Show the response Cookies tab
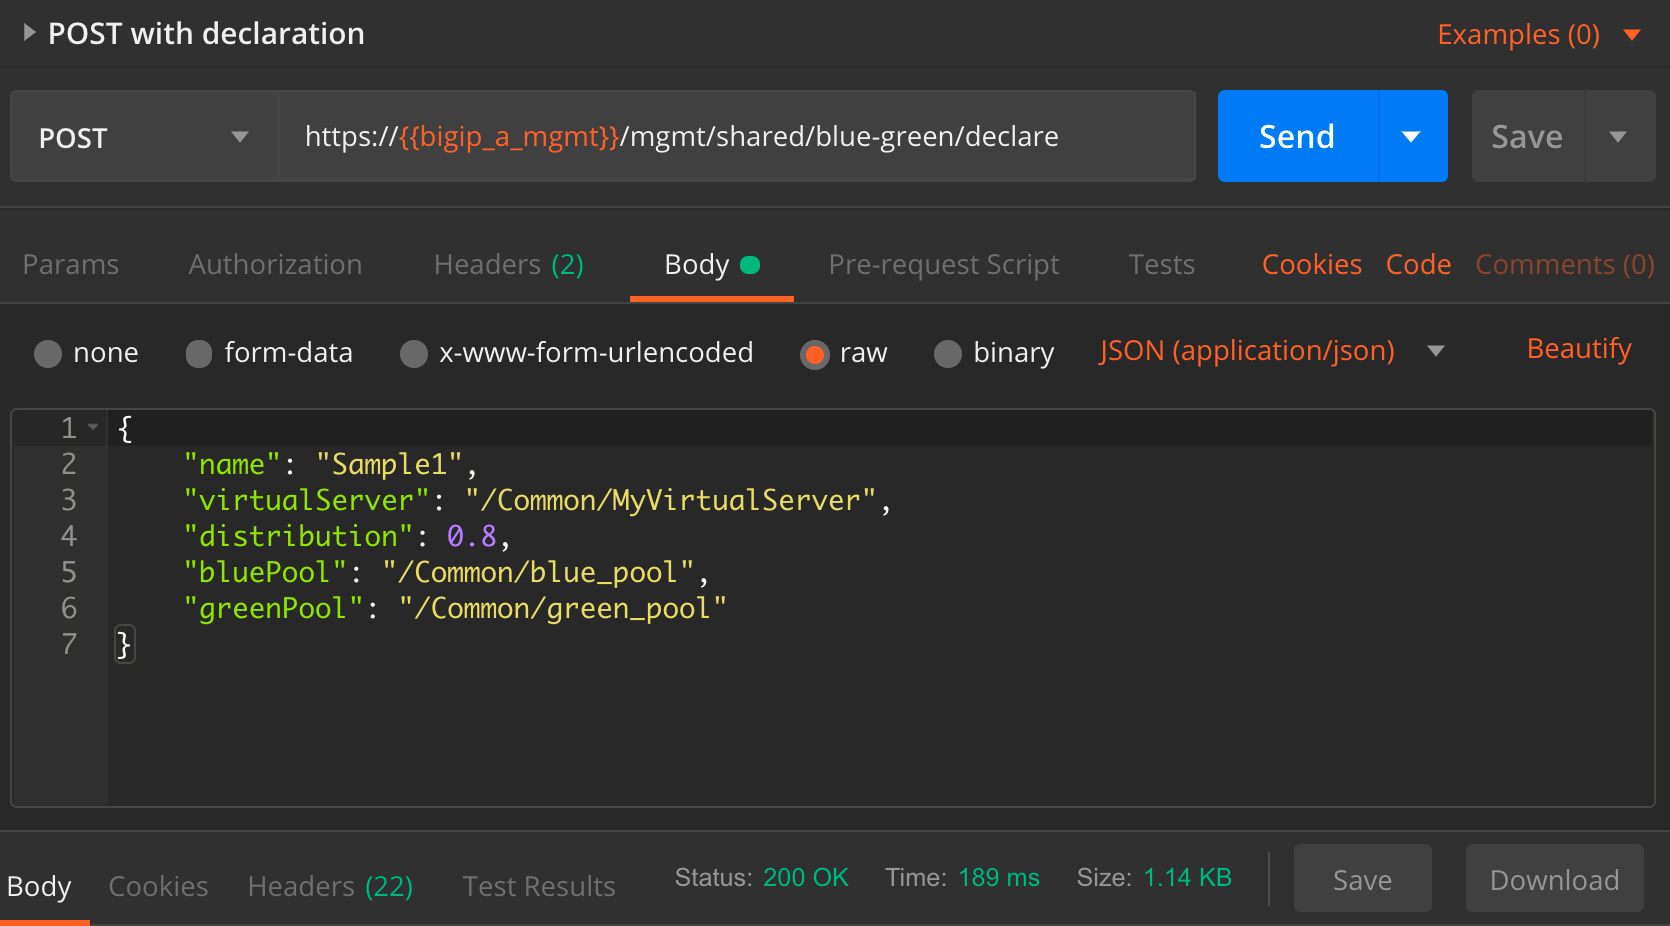1670x926 pixels. [158, 887]
